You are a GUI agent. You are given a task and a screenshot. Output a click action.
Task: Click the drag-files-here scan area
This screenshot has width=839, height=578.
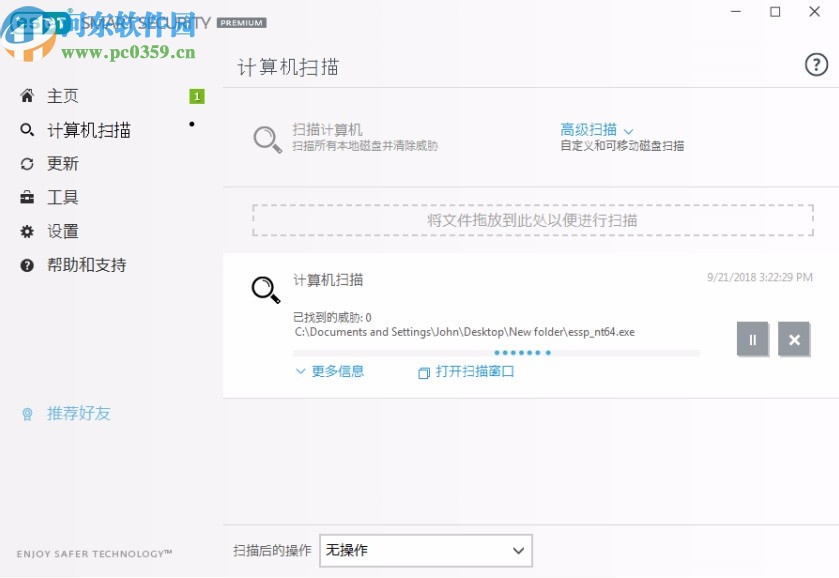(531, 219)
